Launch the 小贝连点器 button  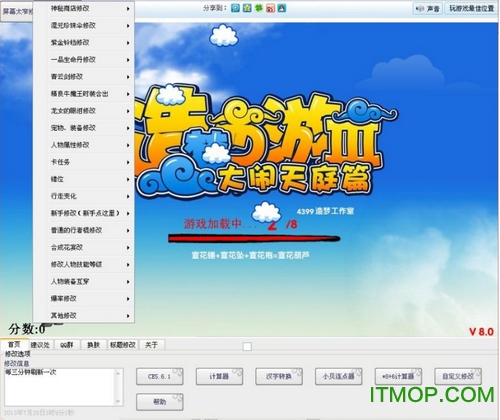tap(338, 376)
